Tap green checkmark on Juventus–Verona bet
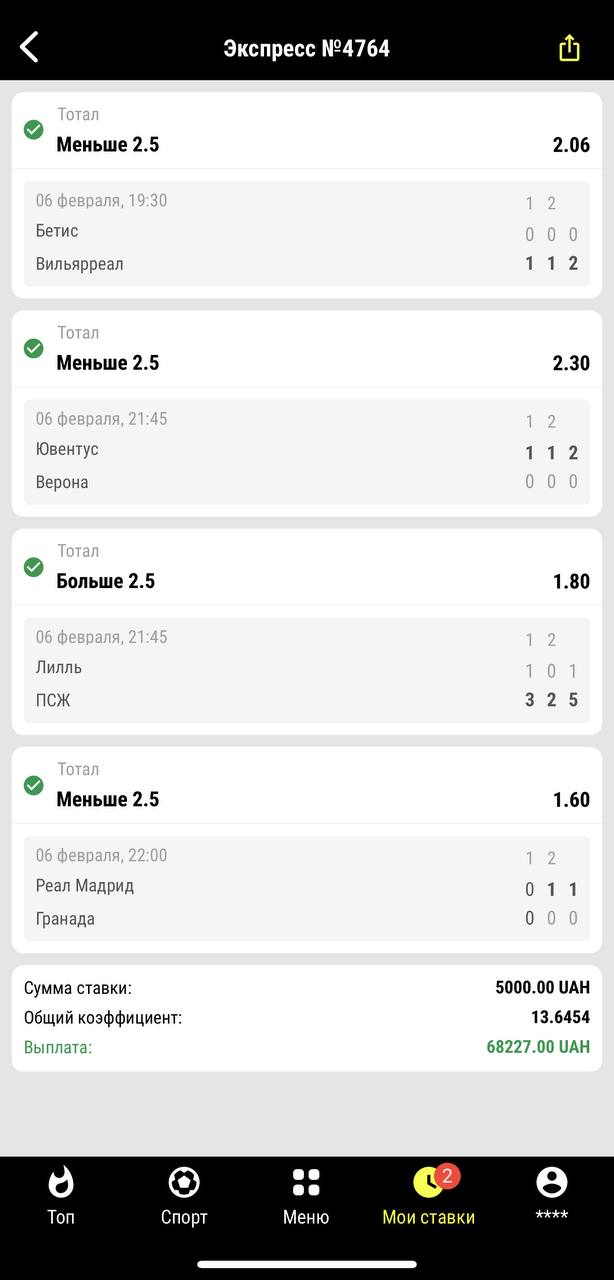The image size is (614, 1280). (34, 348)
